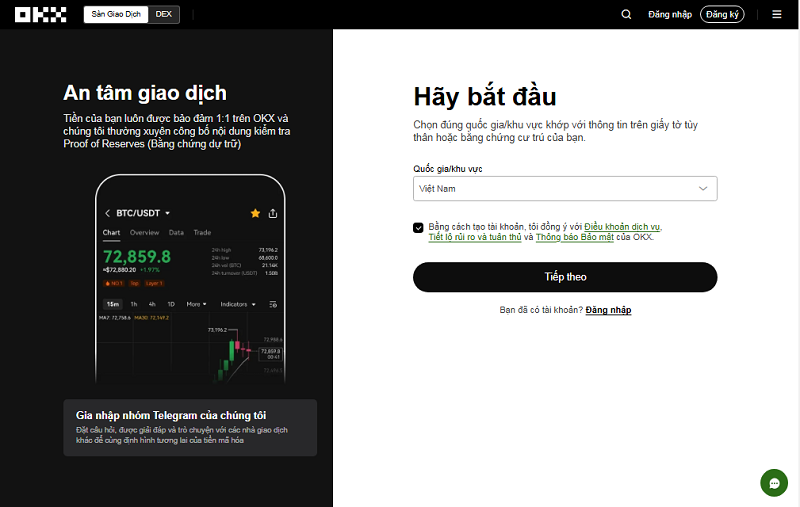Open the Telegram group banner
The height and width of the screenshot is (507, 800).
pos(190,427)
